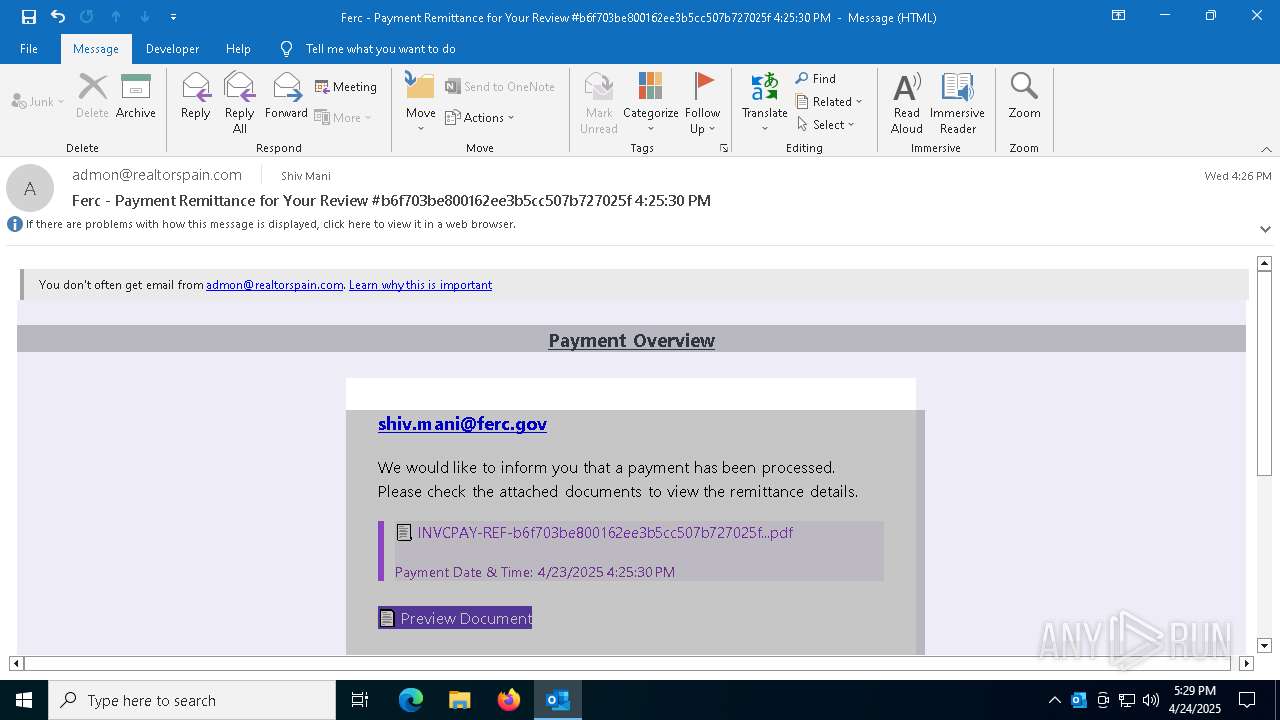Click the horizontal scrollbar left arrow
Image resolution: width=1280 pixels, height=720 pixels.
(16, 663)
